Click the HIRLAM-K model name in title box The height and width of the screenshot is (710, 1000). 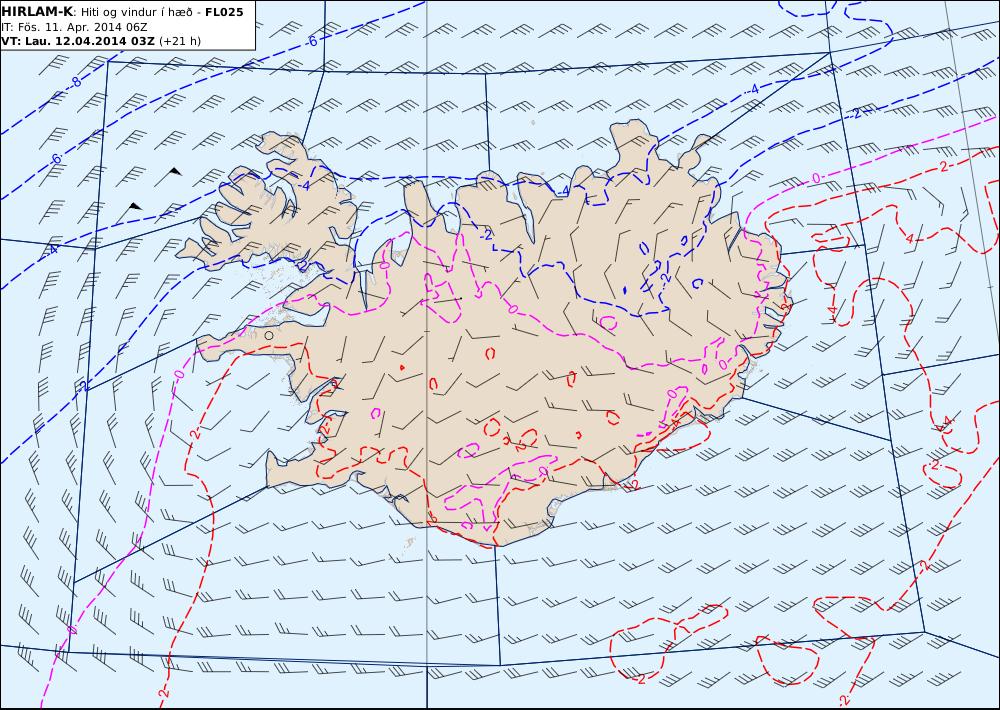click(37, 12)
